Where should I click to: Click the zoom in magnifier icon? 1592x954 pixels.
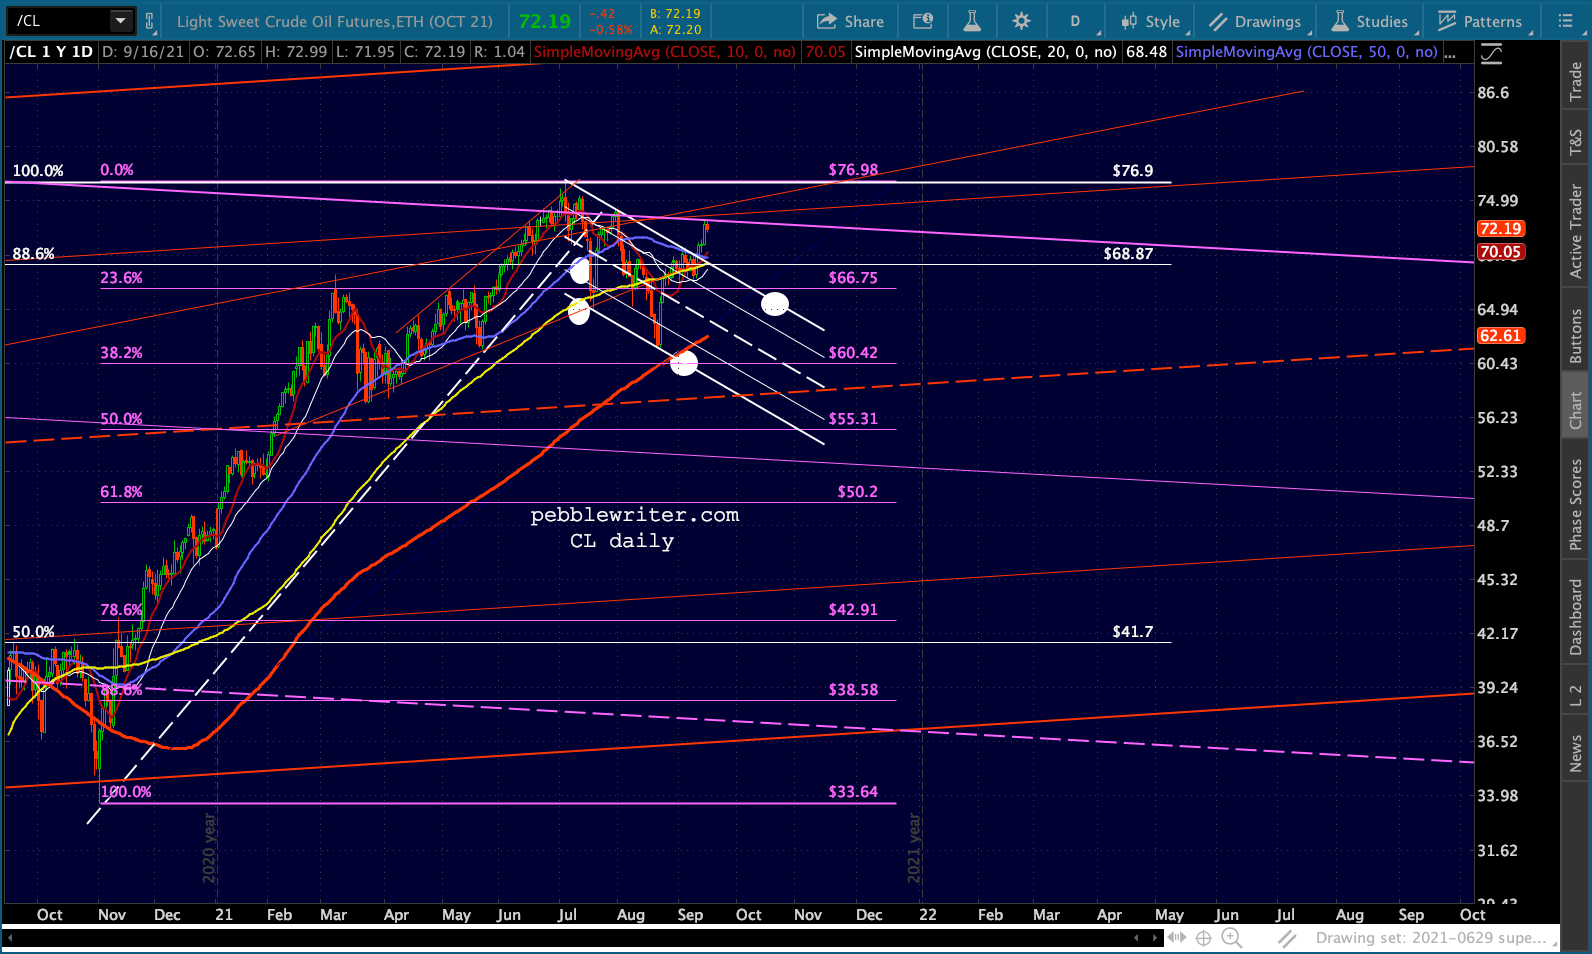pyautogui.click(x=1232, y=938)
